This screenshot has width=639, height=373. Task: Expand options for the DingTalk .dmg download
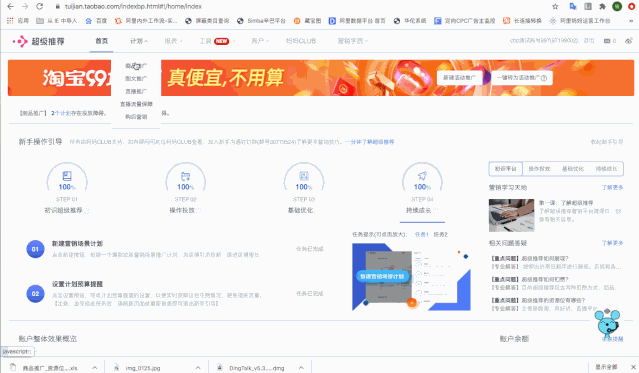point(301,368)
